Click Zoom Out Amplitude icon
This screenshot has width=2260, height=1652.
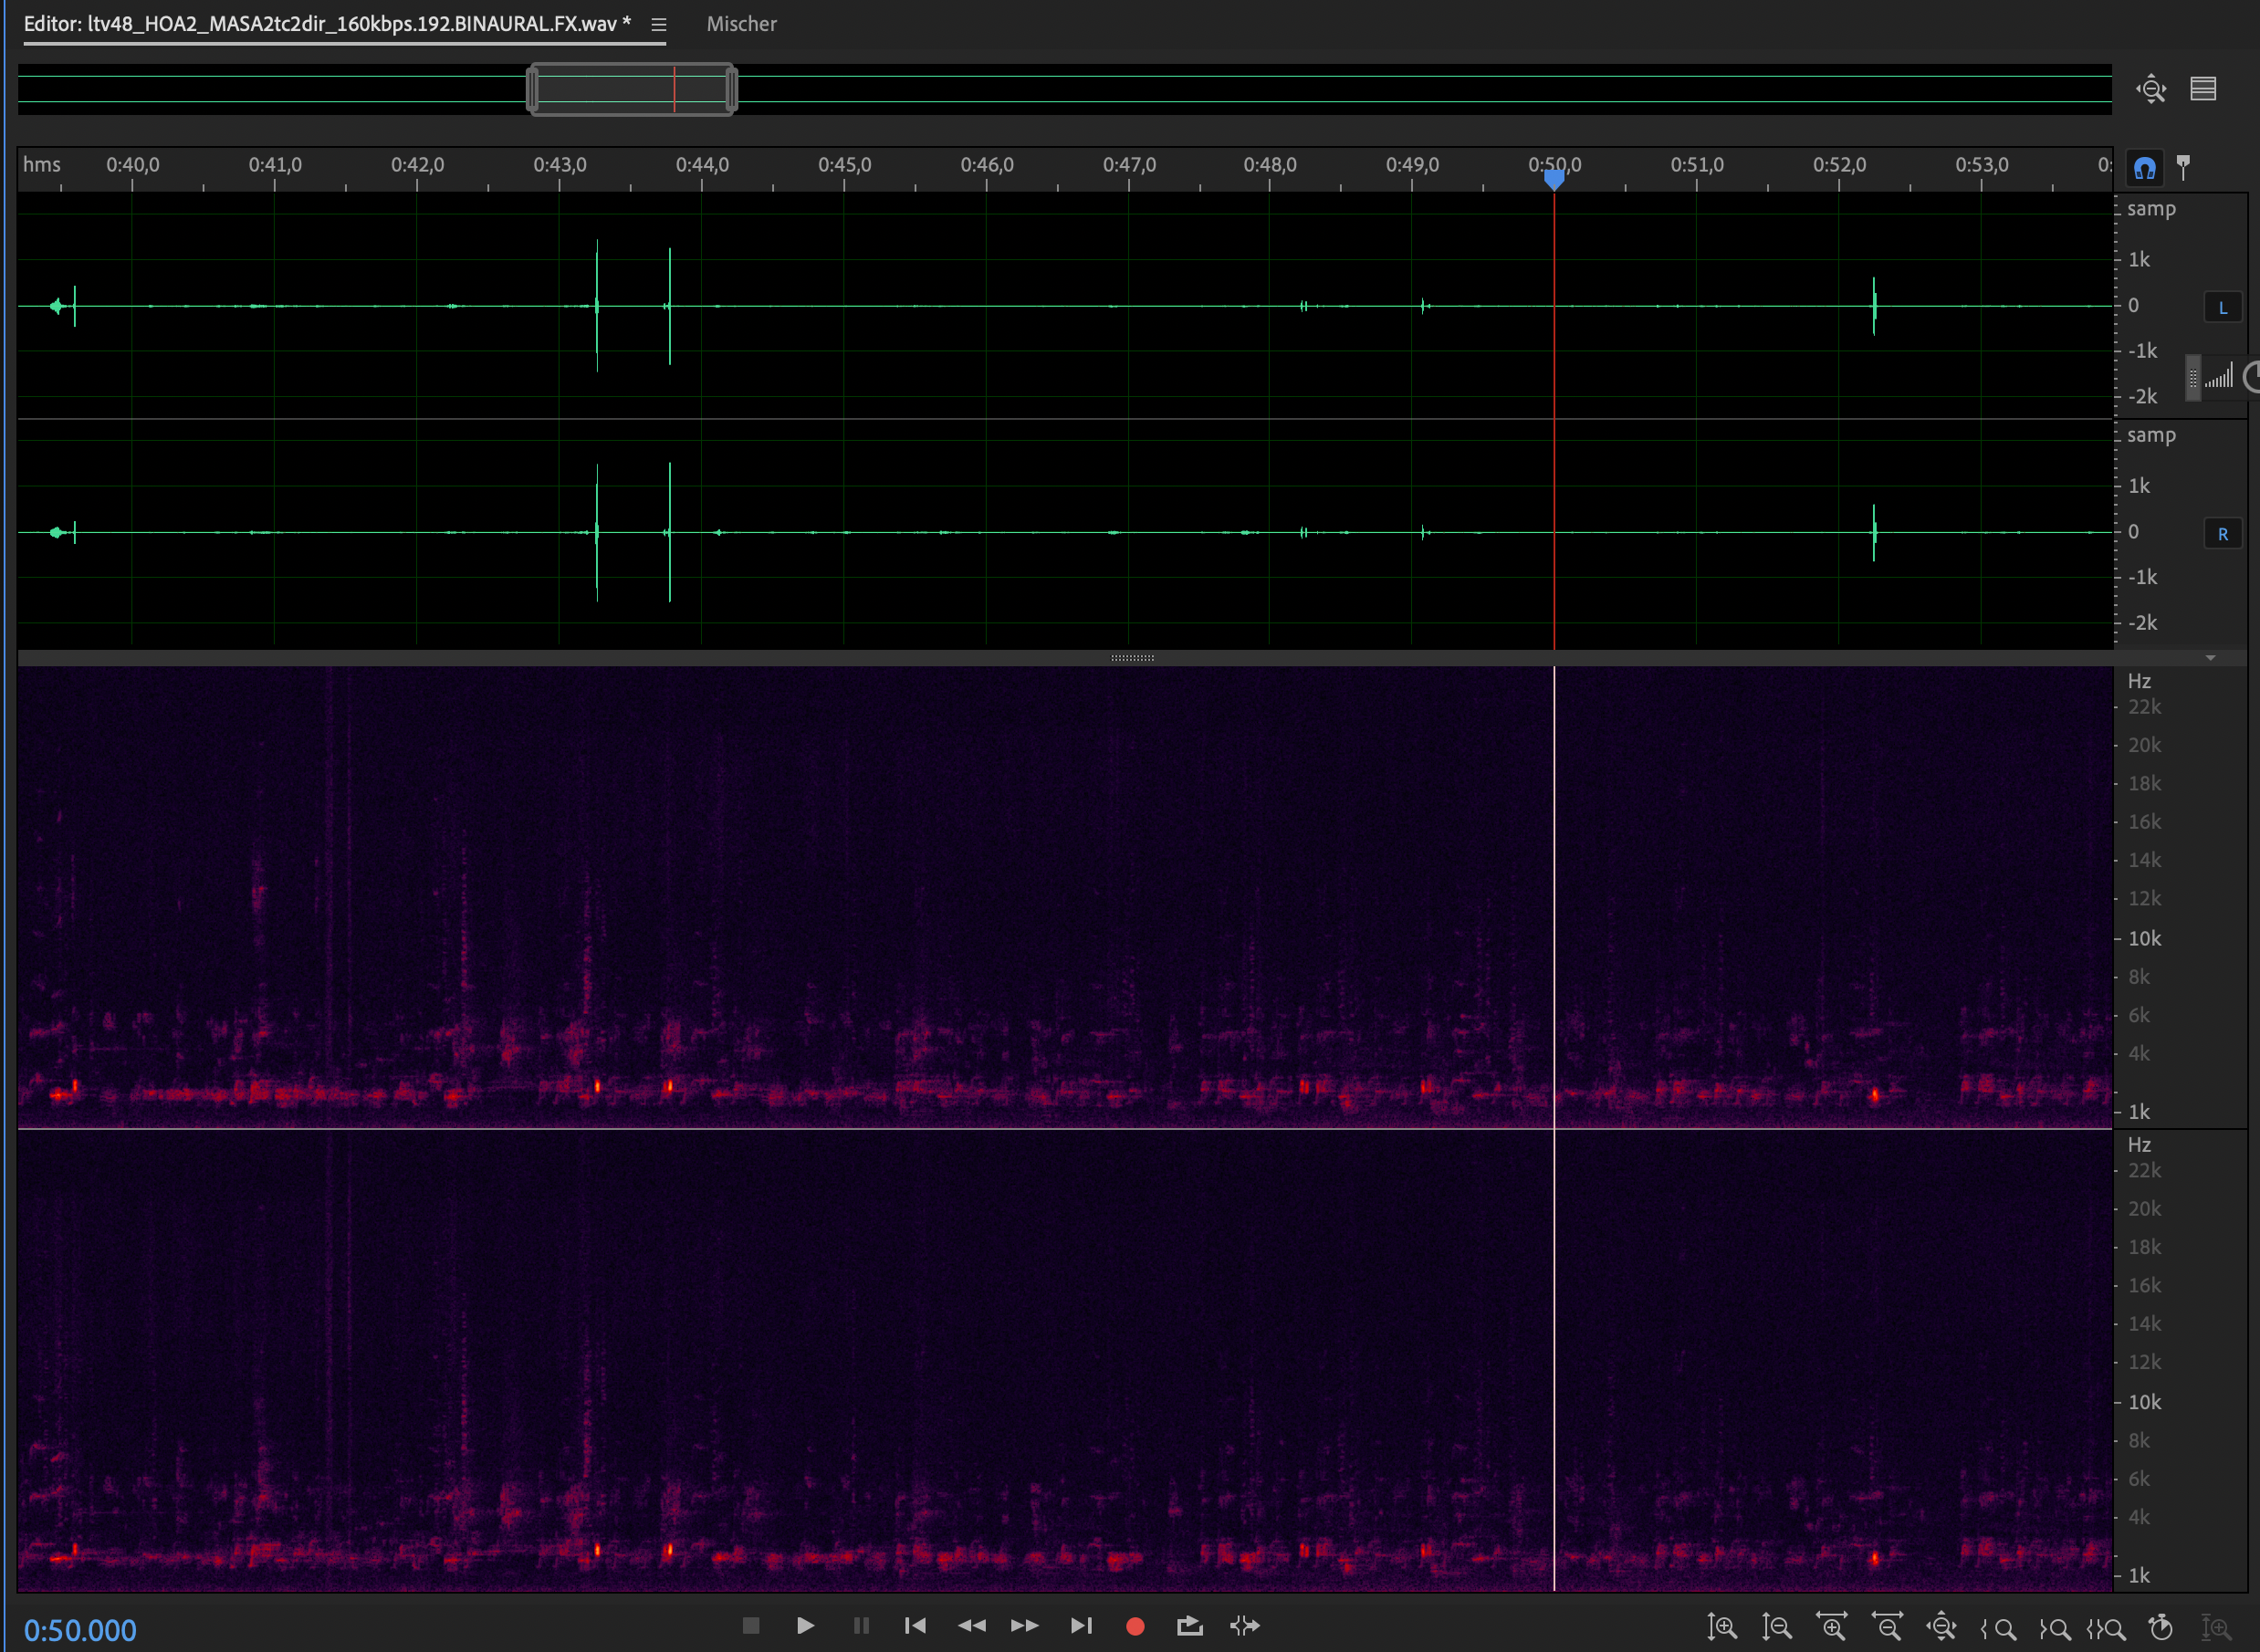1776,1627
